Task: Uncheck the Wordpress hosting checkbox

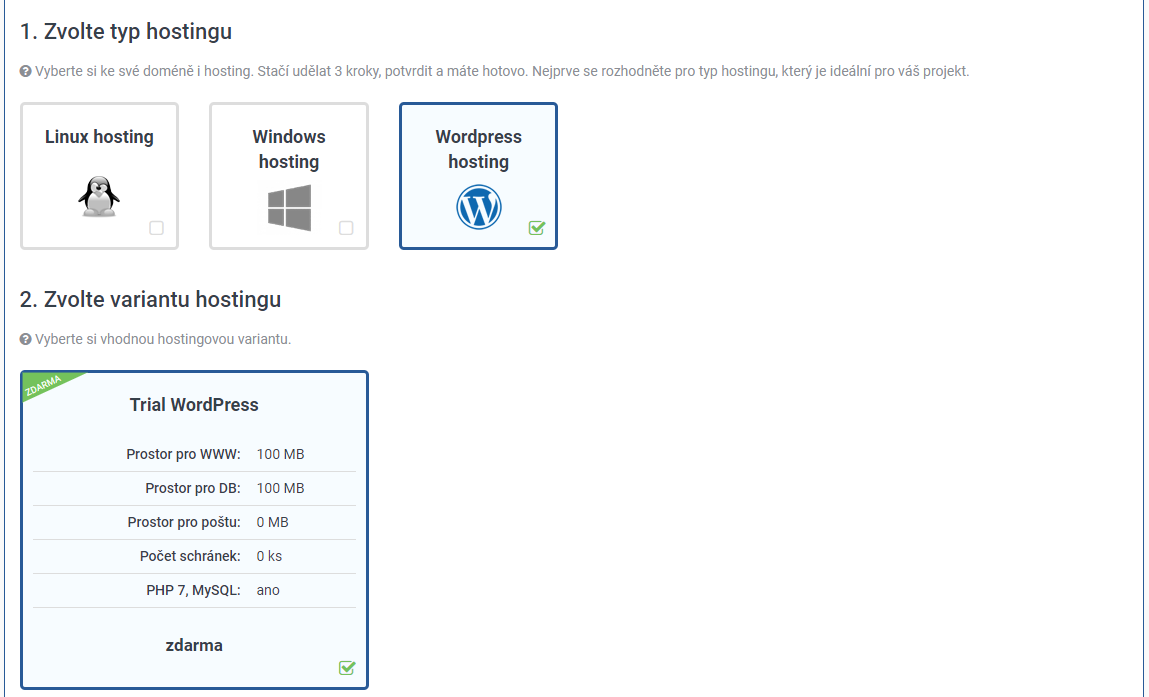Action: pyautogui.click(x=536, y=228)
